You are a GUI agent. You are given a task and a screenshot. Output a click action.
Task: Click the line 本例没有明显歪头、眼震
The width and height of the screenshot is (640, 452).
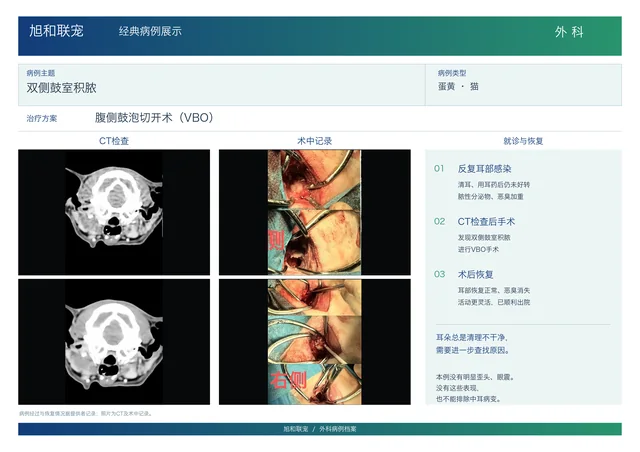click(475, 377)
